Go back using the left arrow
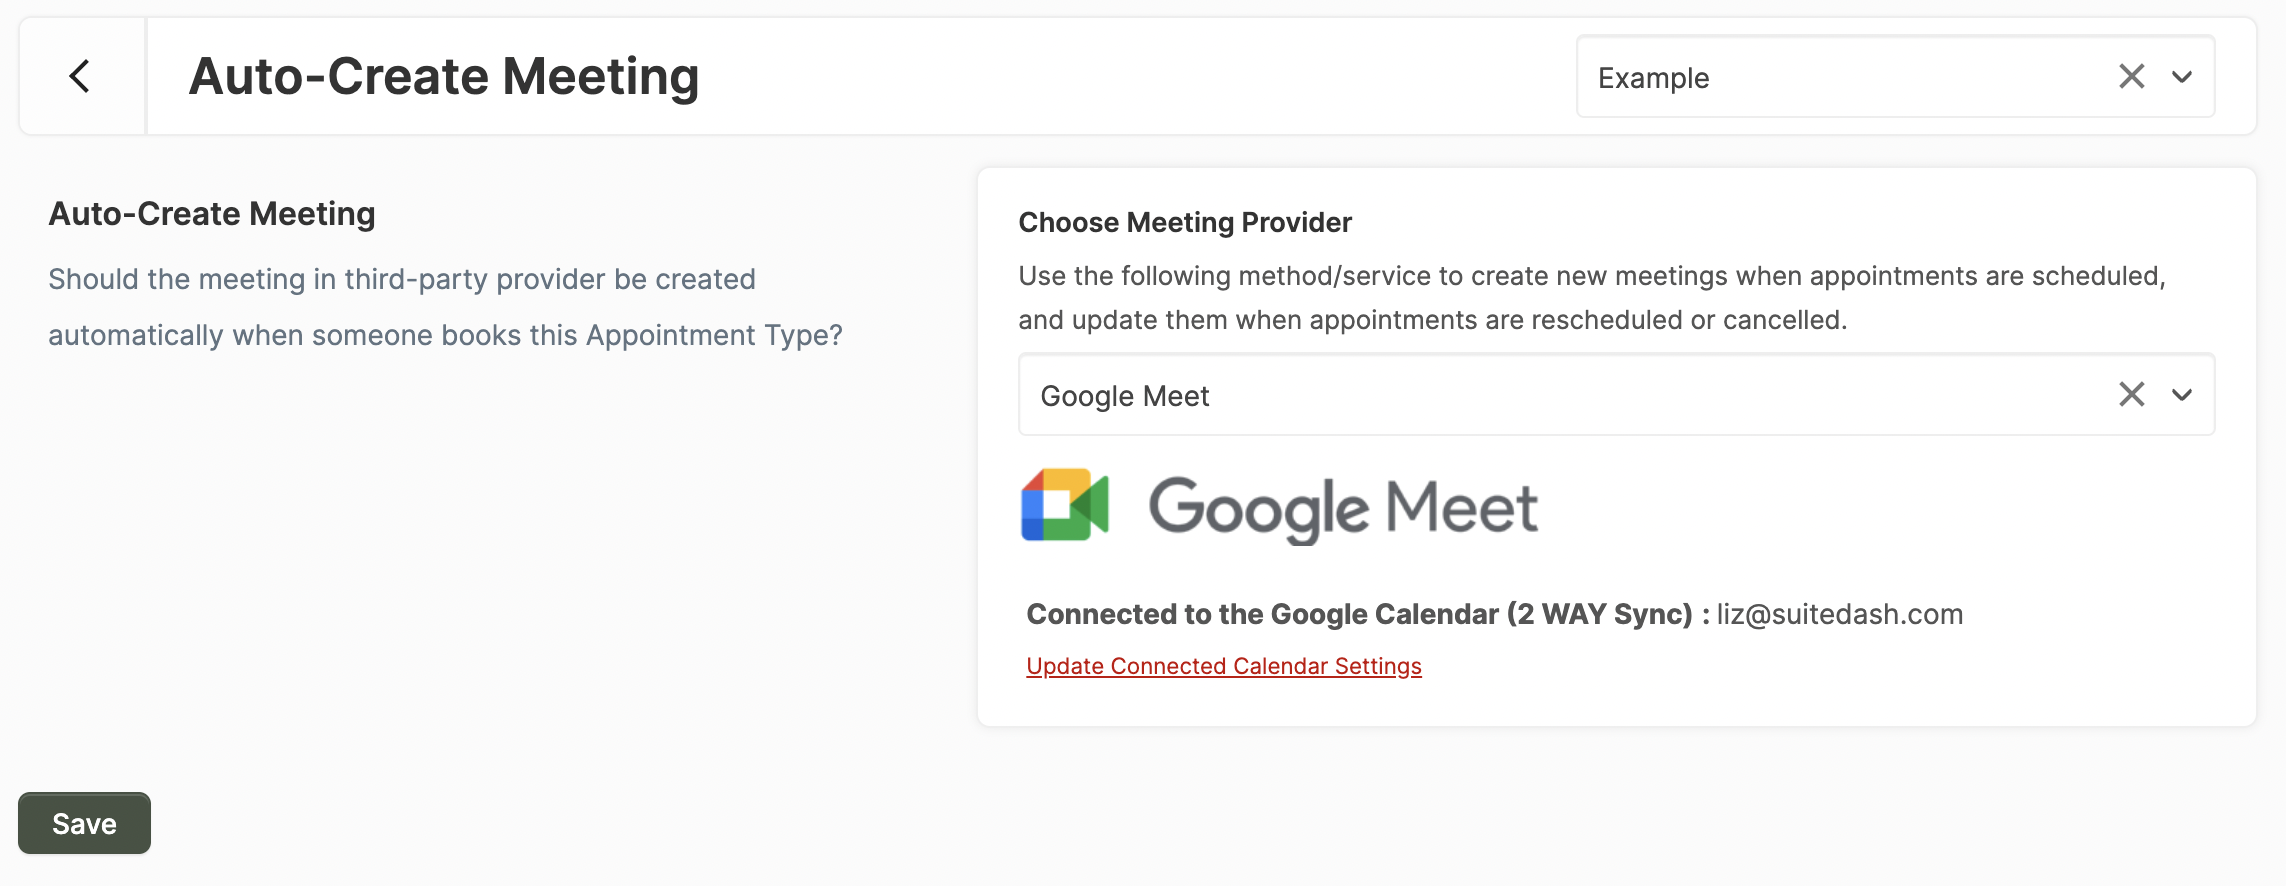This screenshot has width=2286, height=886. tap(80, 76)
